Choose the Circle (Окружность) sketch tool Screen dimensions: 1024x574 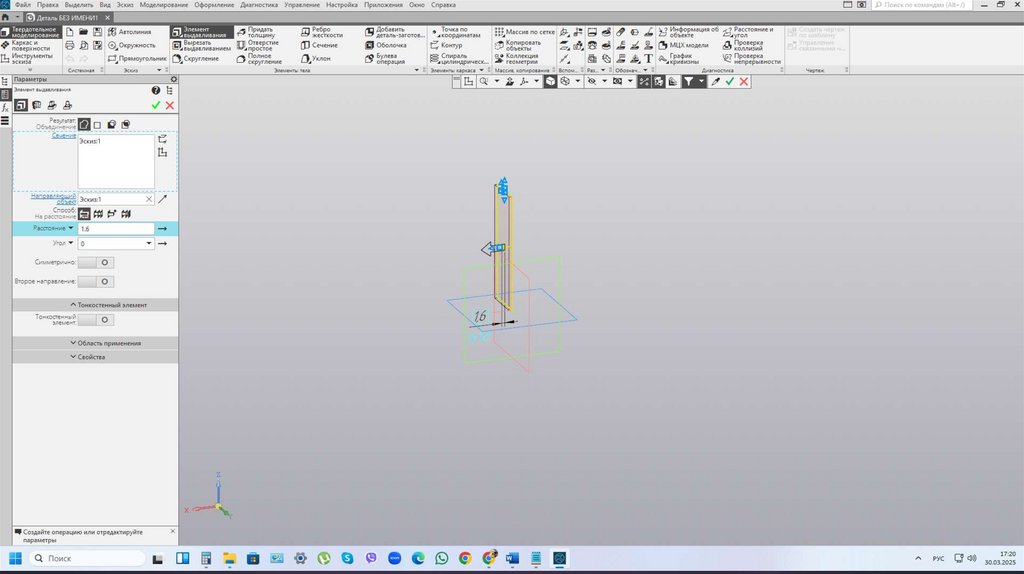(130, 45)
